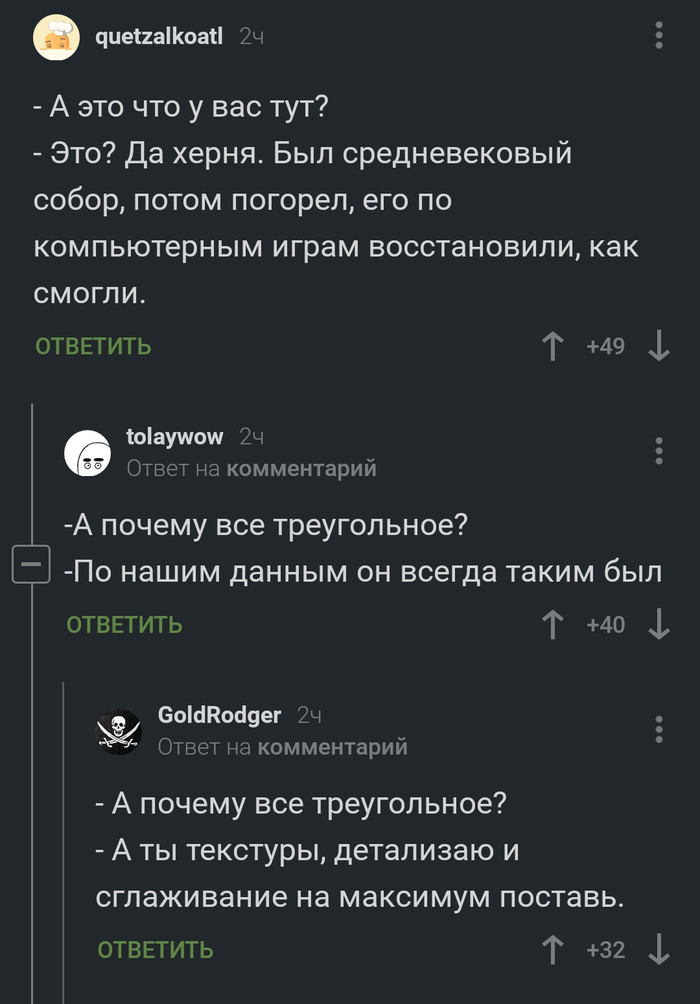Upvote tolaywow's comment

coord(551,625)
